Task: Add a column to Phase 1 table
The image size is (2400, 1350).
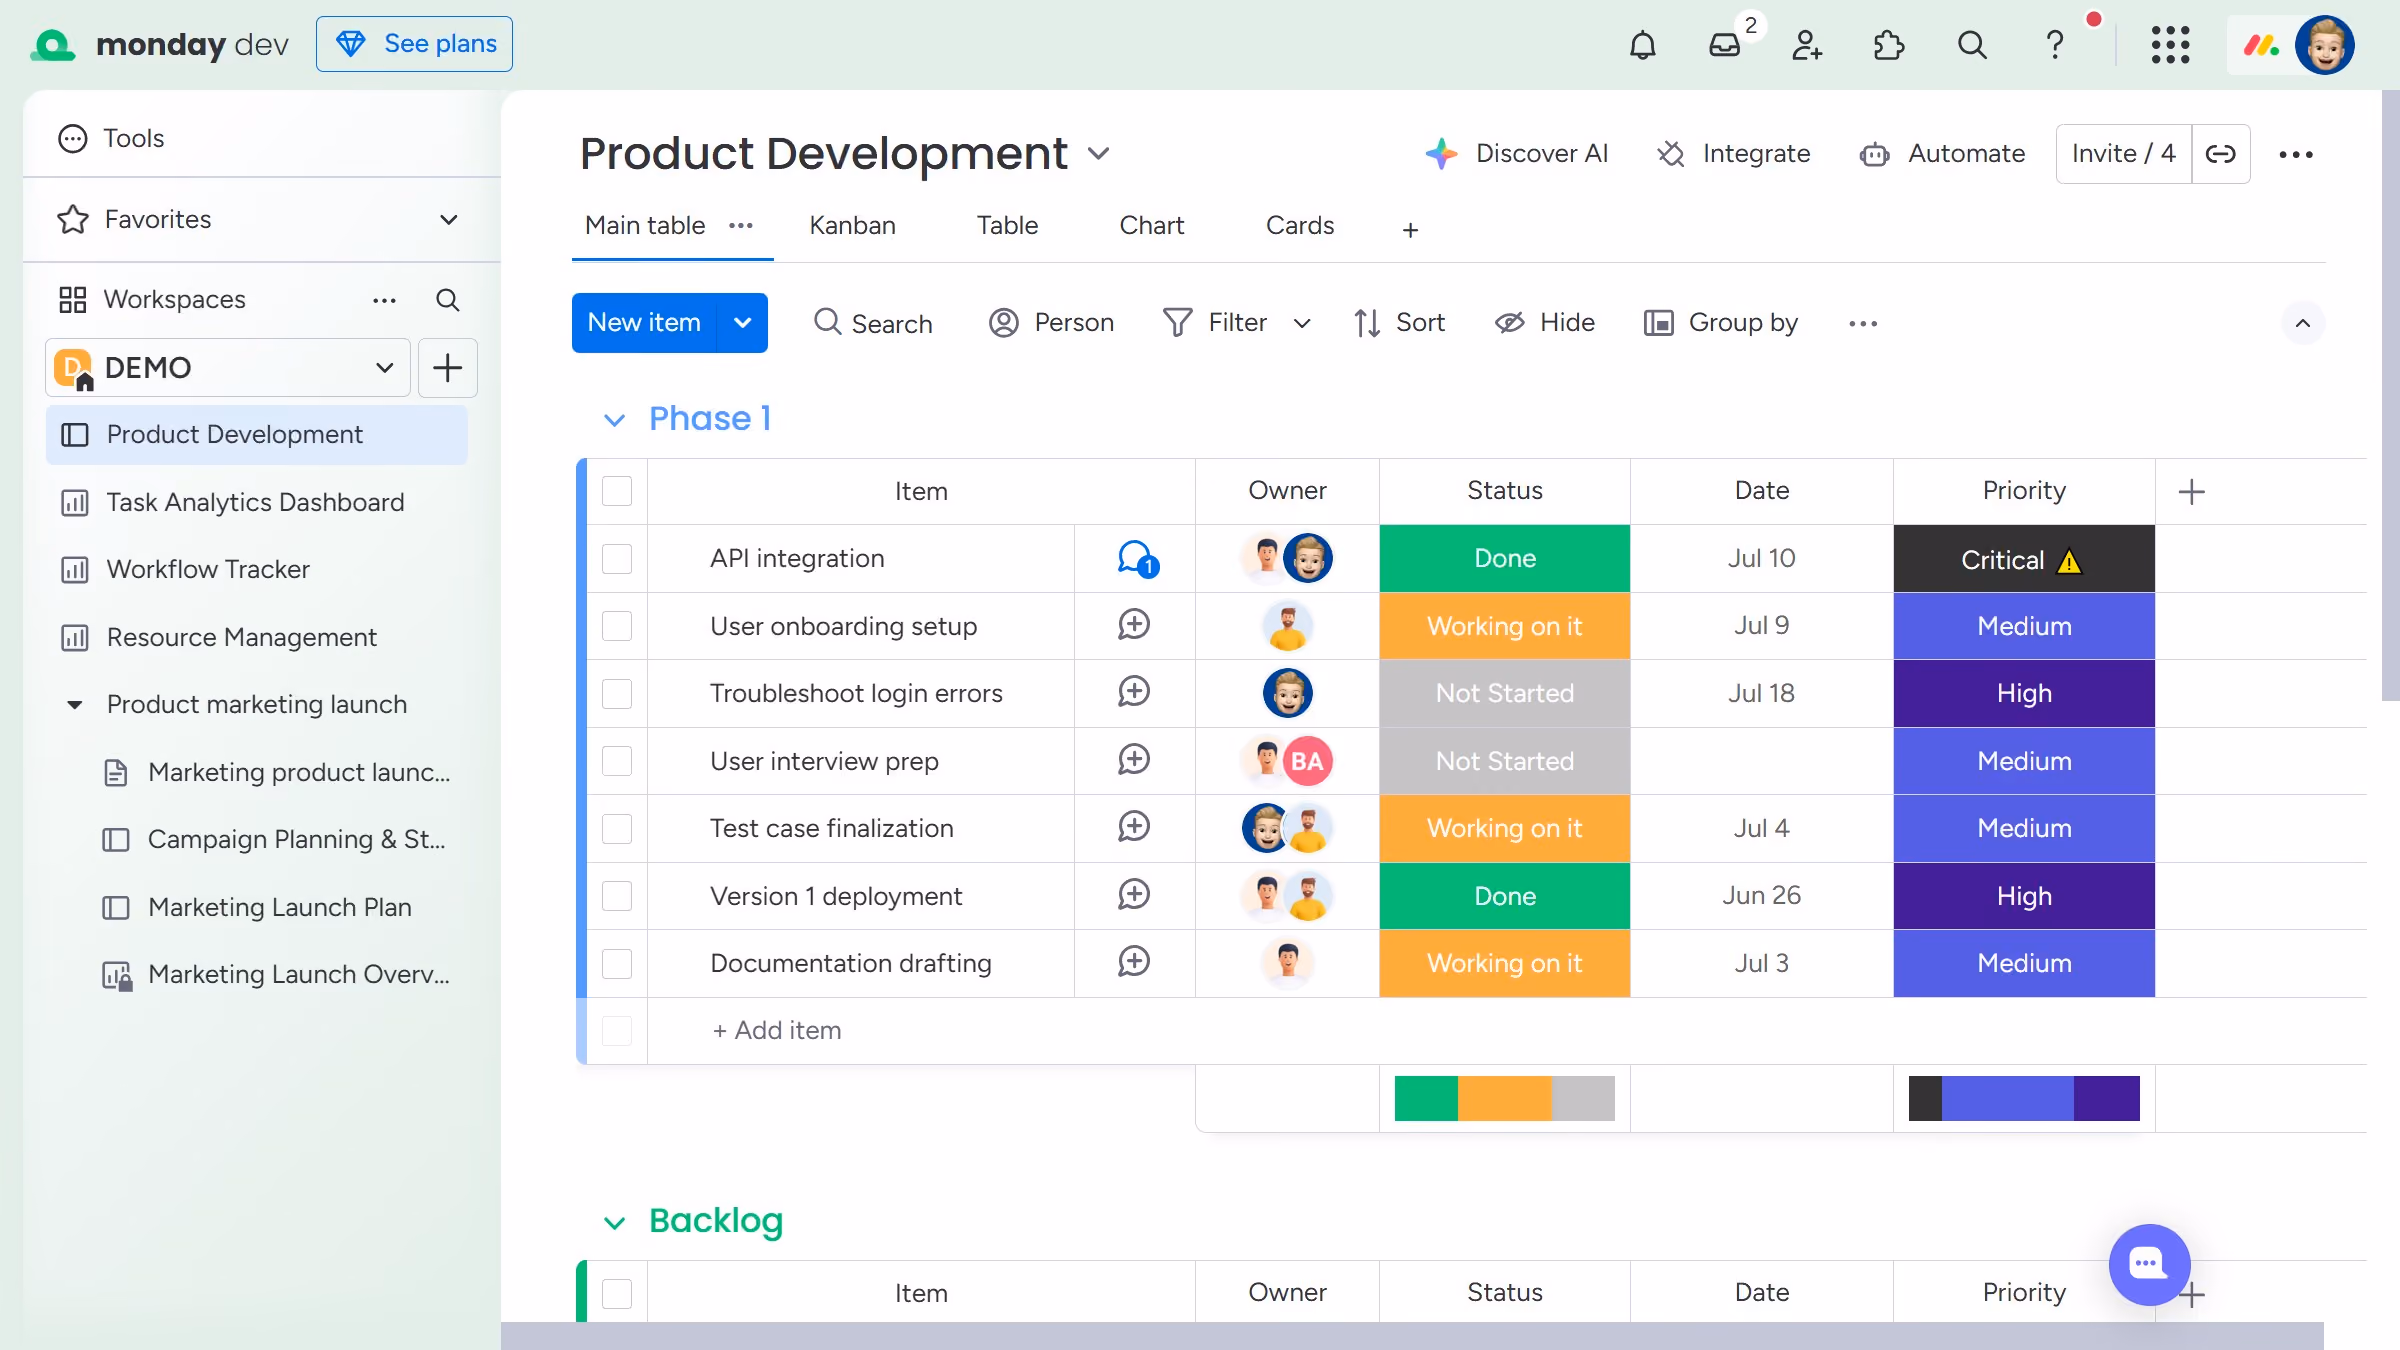Action: pyautogui.click(x=2191, y=492)
